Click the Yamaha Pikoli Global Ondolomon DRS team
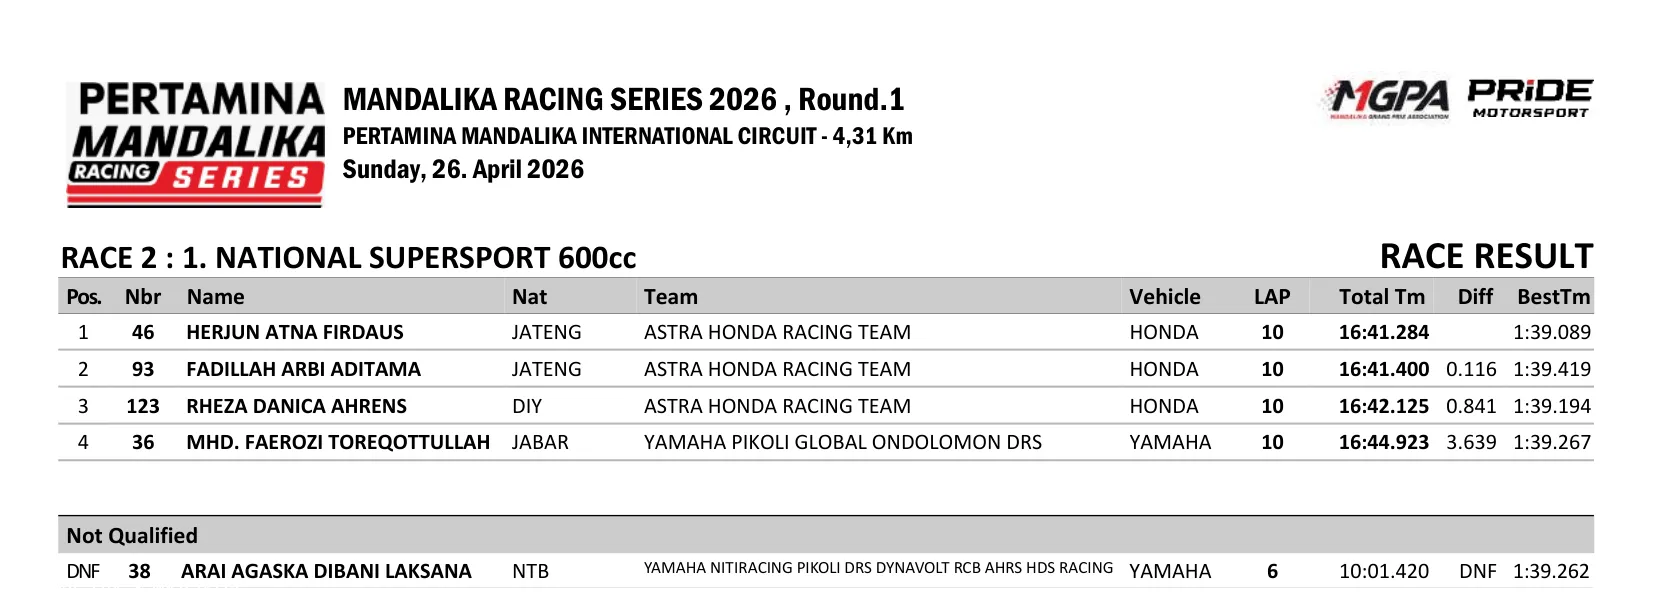The width and height of the screenshot is (1654, 605). (x=842, y=442)
